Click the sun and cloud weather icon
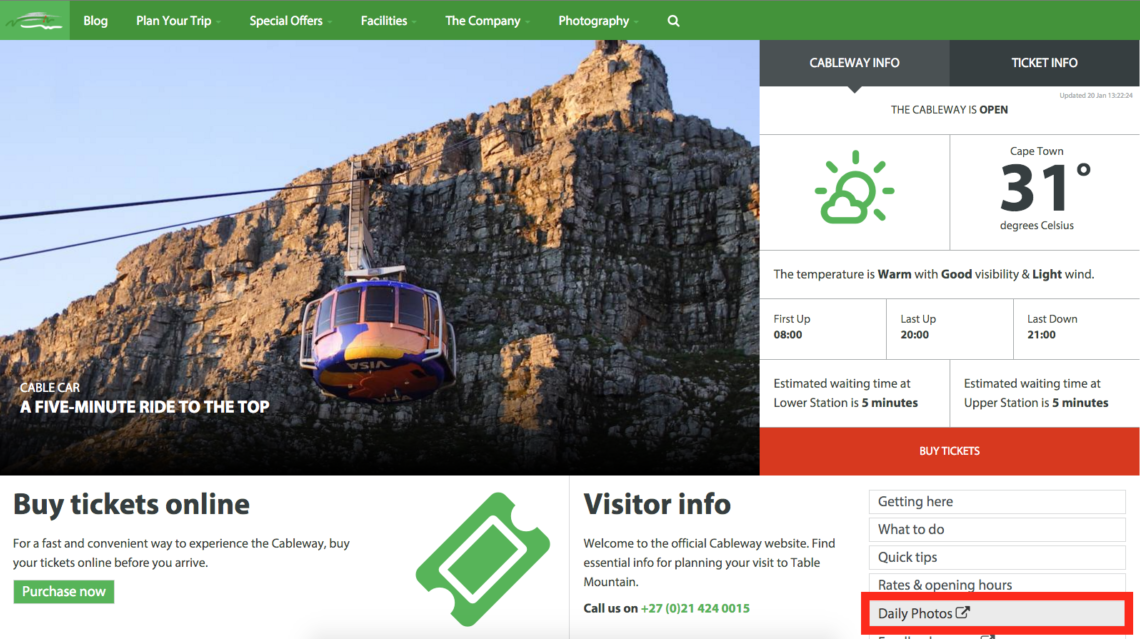 click(x=854, y=188)
